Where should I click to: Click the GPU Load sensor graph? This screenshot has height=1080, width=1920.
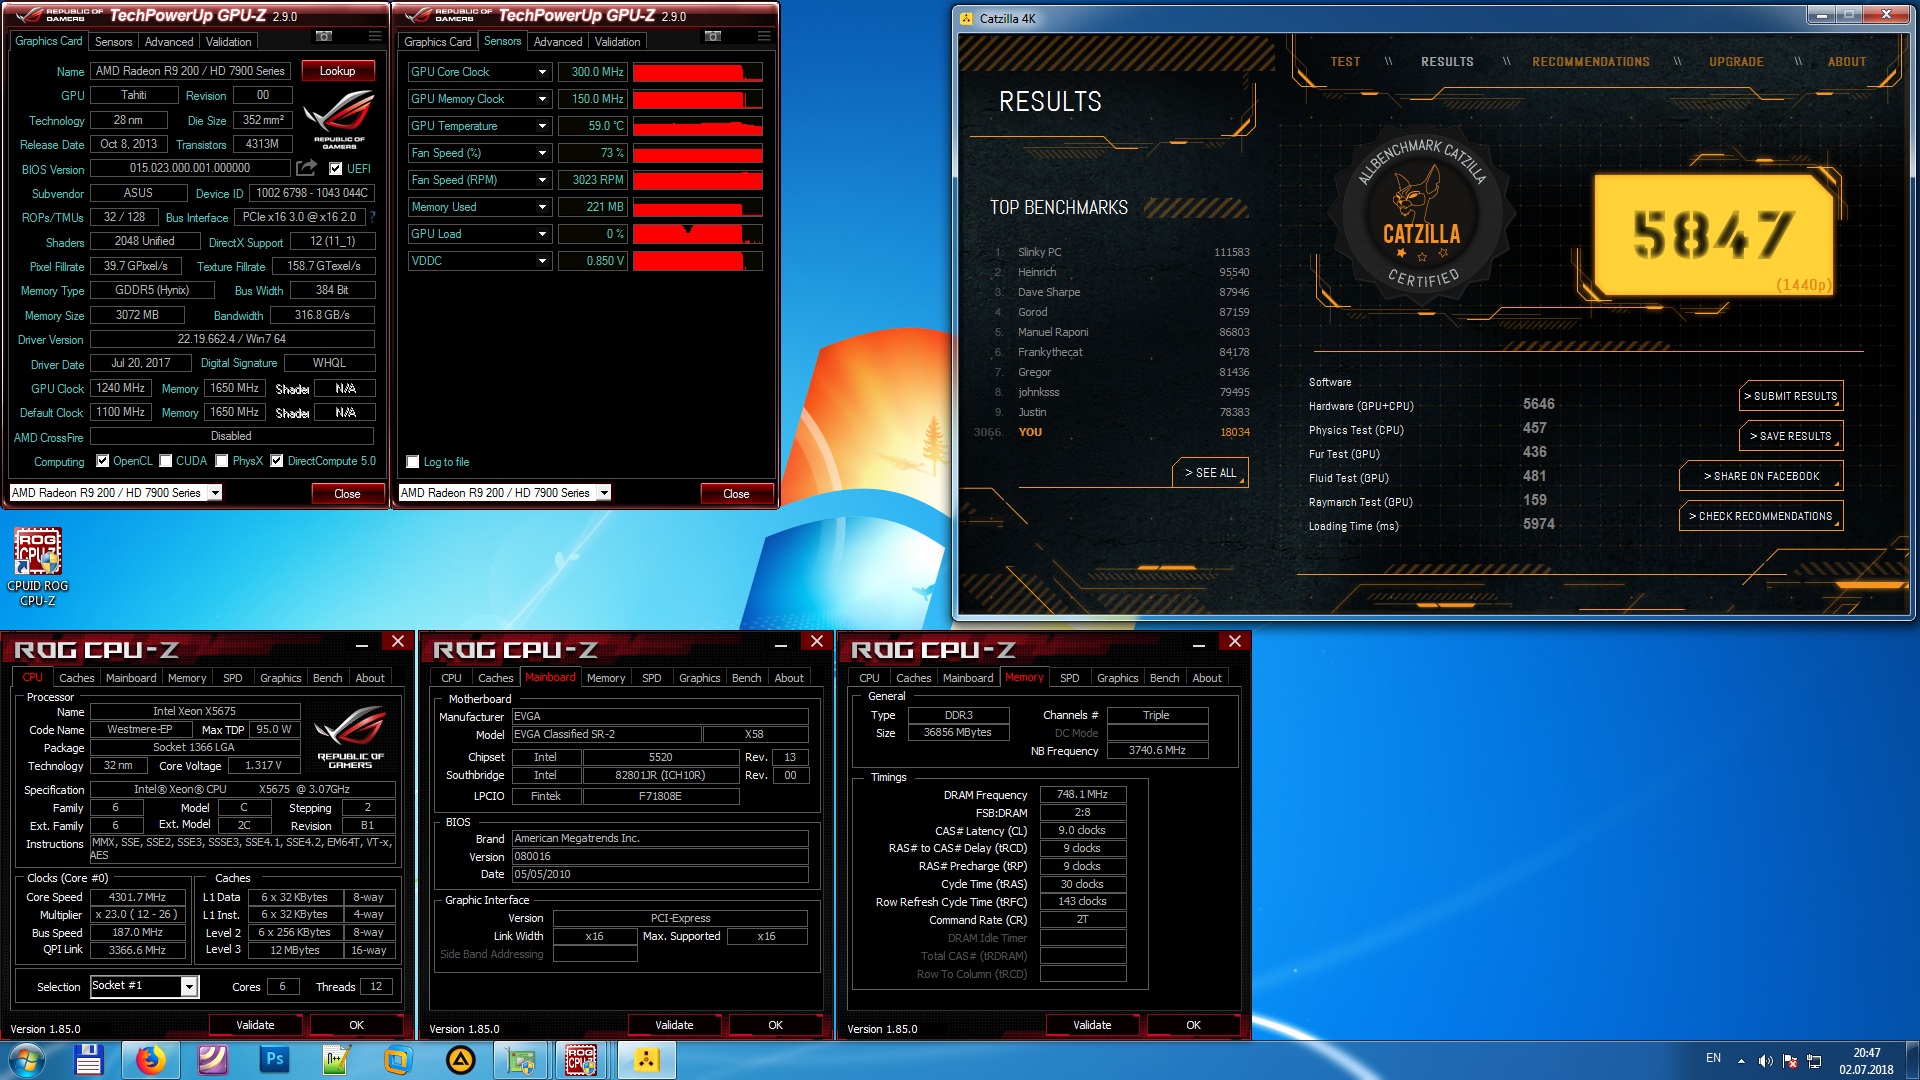coord(697,234)
